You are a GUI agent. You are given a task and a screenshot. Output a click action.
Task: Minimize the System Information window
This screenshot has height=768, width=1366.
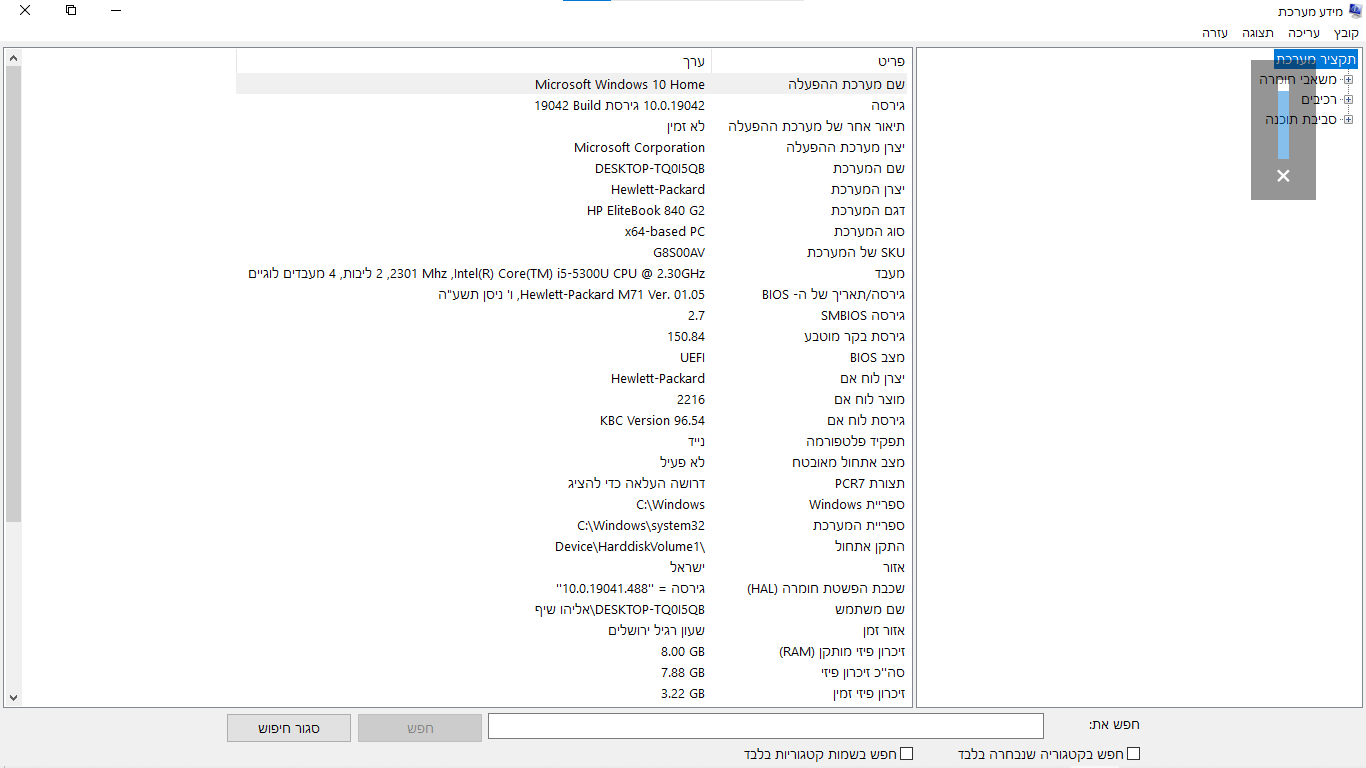point(116,10)
